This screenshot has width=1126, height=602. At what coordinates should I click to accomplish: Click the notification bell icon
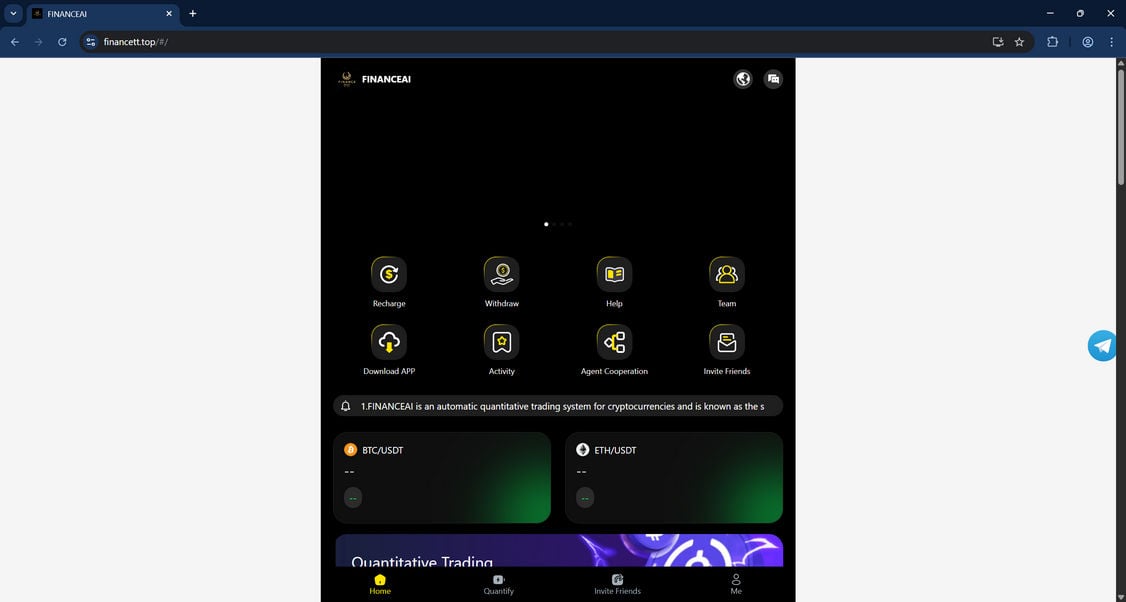click(345, 406)
